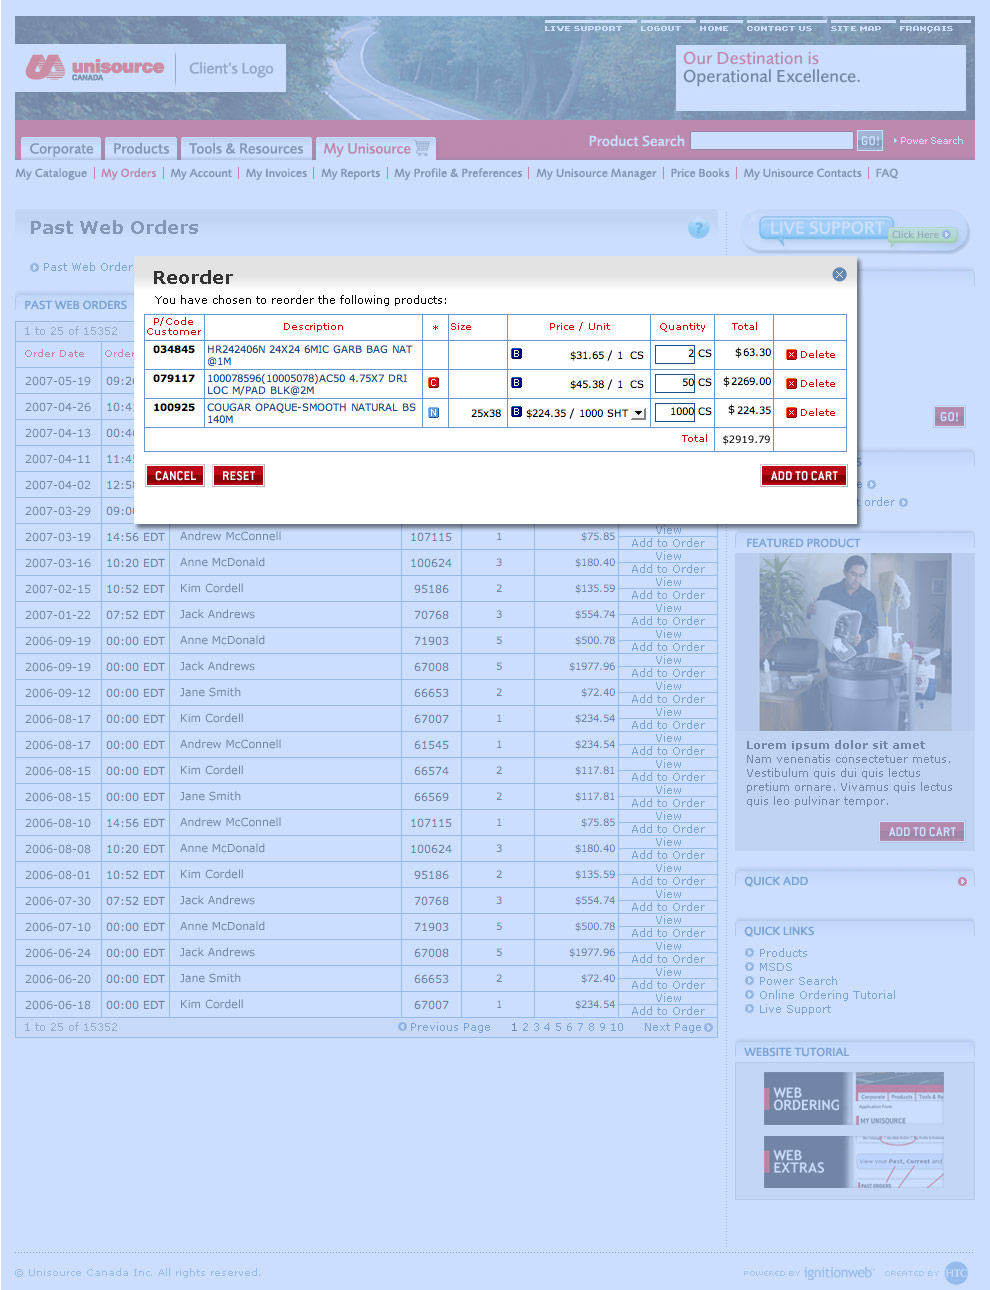Expand the Quick Add panel arrow
Viewport: 990px width, 1290px height.
click(962, 881)
